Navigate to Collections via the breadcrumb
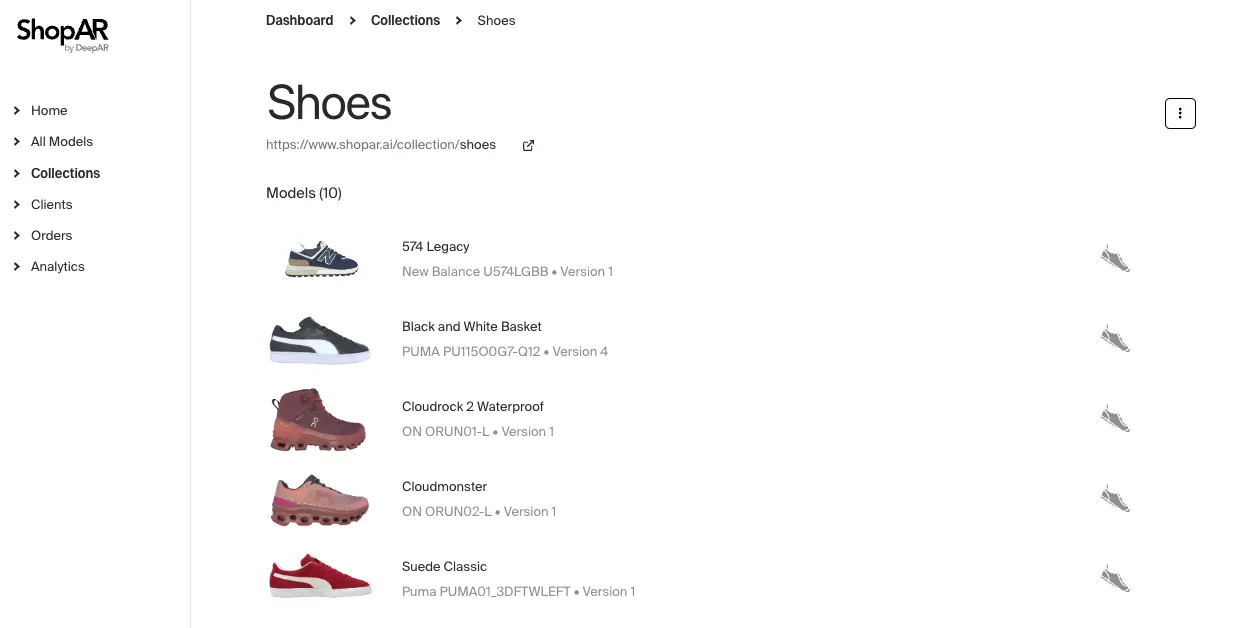 pos(405,20)
